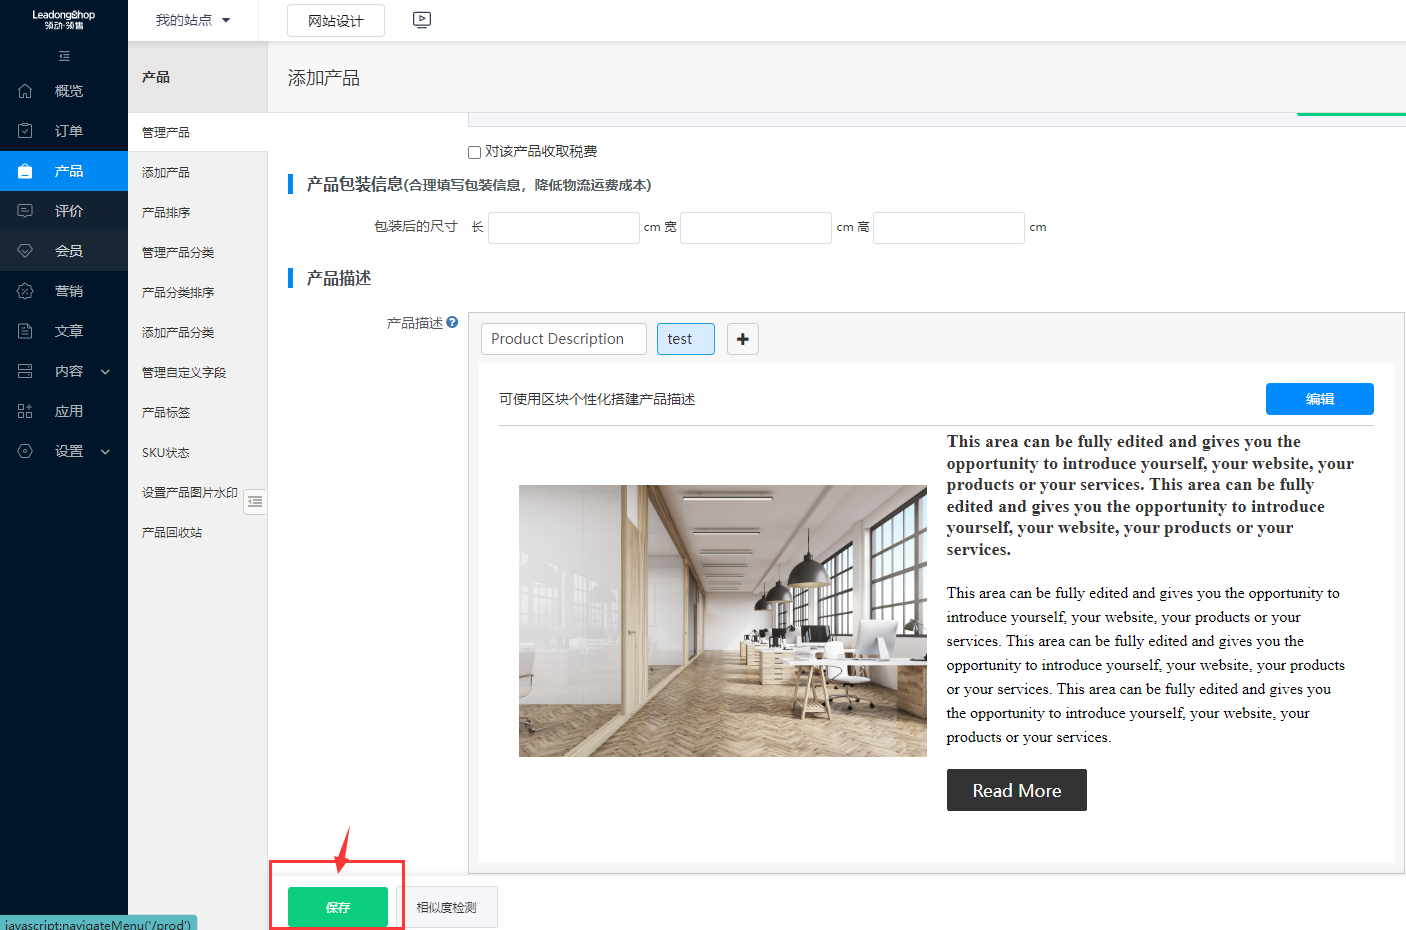Click the package length input field

pos(563,228)
